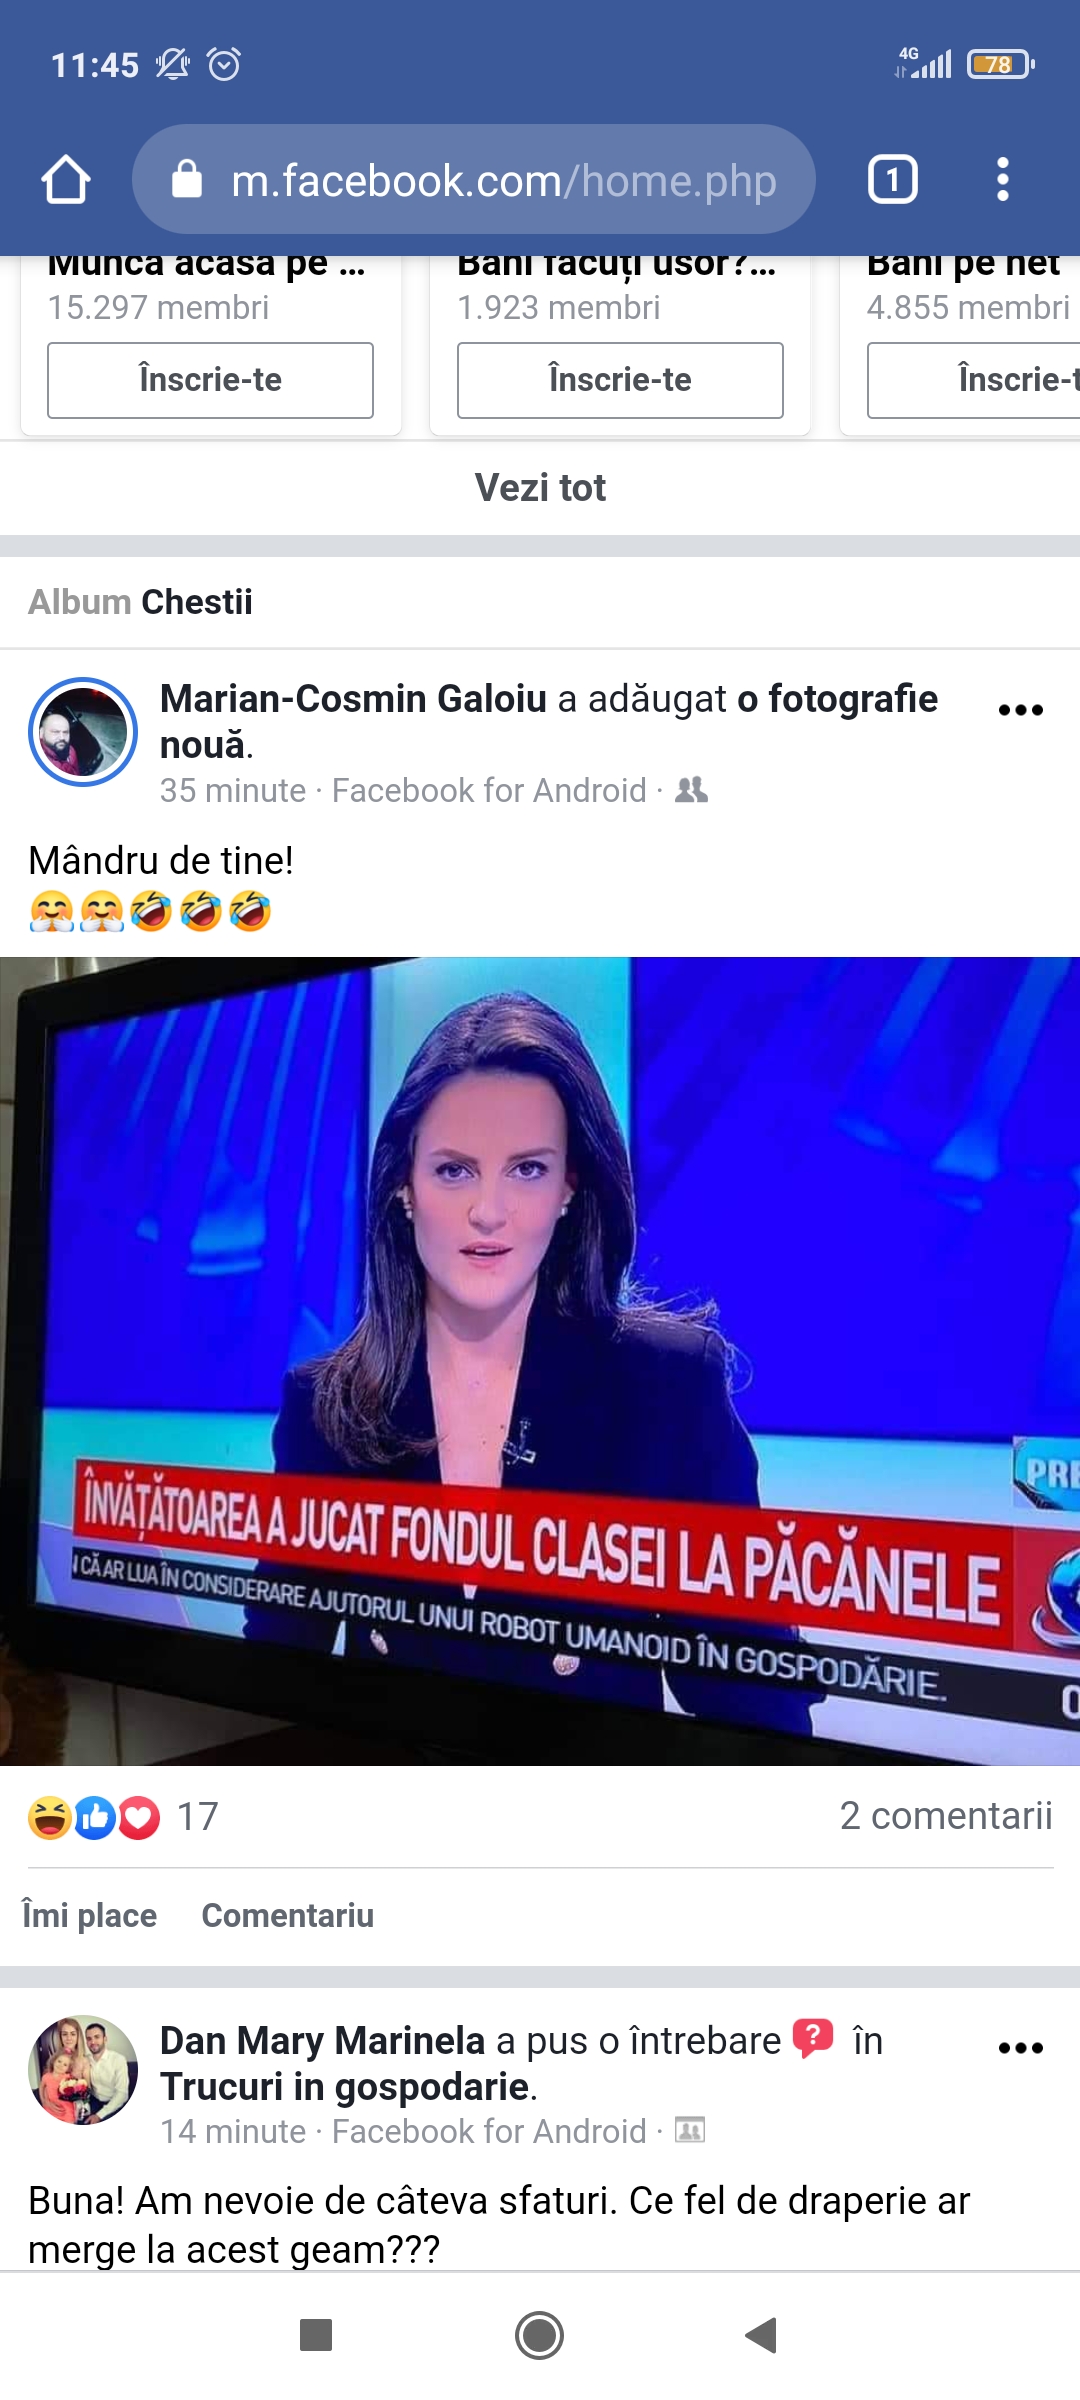Open the Trucuri in gospodarie group
Image resolution: width=1080 pixels, height=2400 pixels.
coord(346,2087)
